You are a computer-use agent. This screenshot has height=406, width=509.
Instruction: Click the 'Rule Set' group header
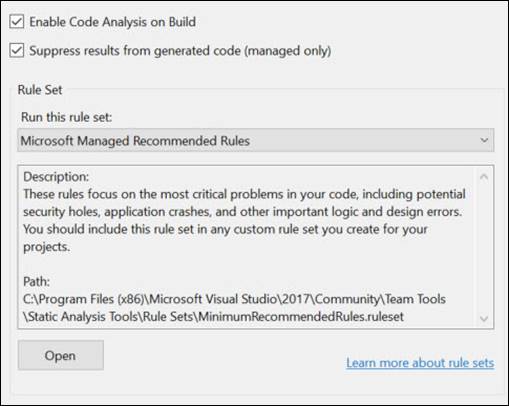(x=40, y=90)
